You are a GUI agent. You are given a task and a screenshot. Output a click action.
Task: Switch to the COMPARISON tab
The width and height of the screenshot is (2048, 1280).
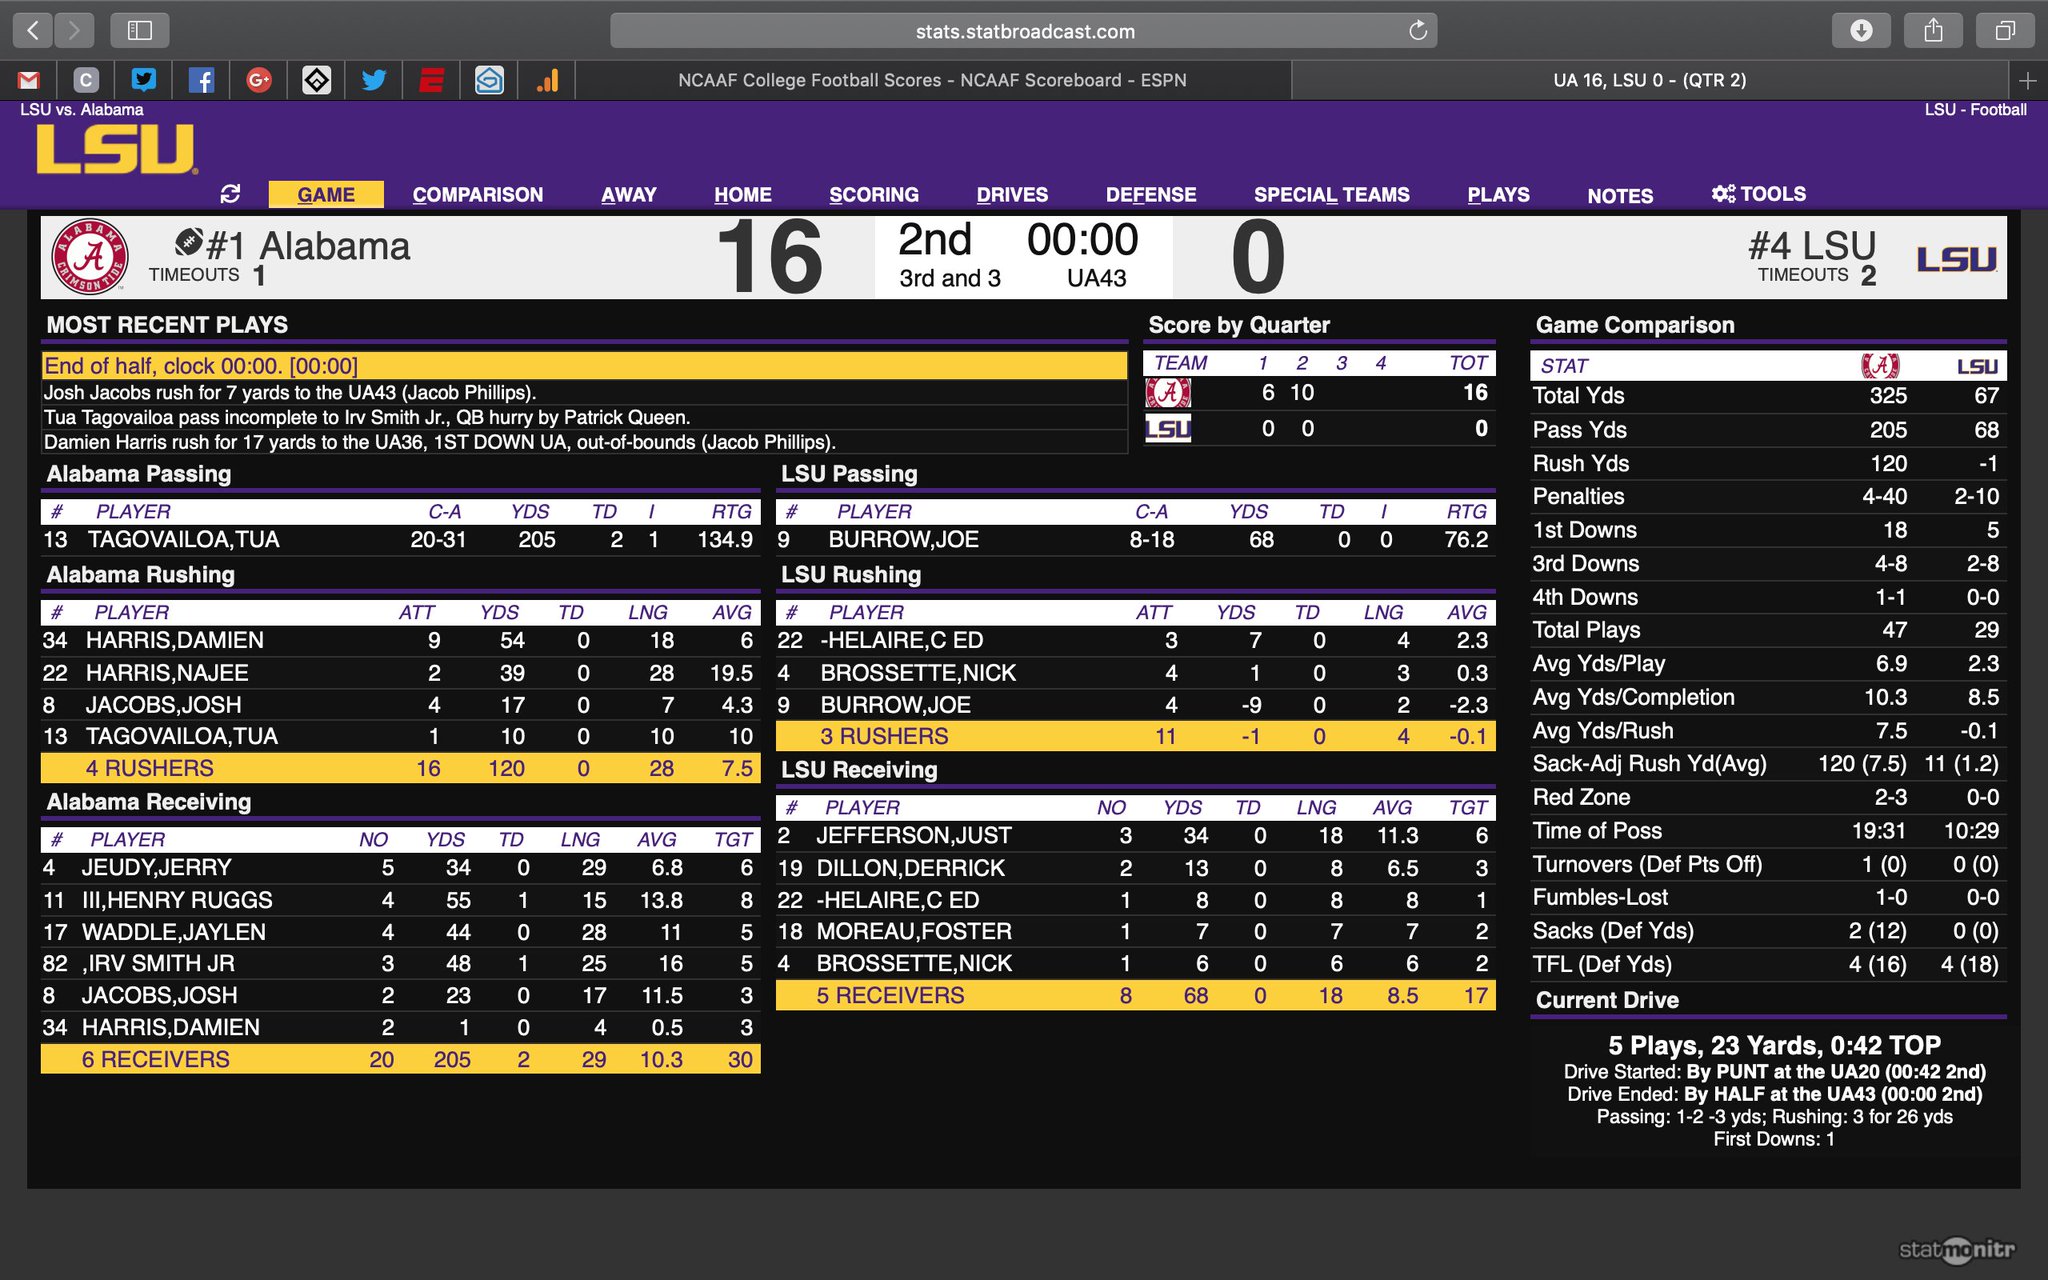coord(478,195)
